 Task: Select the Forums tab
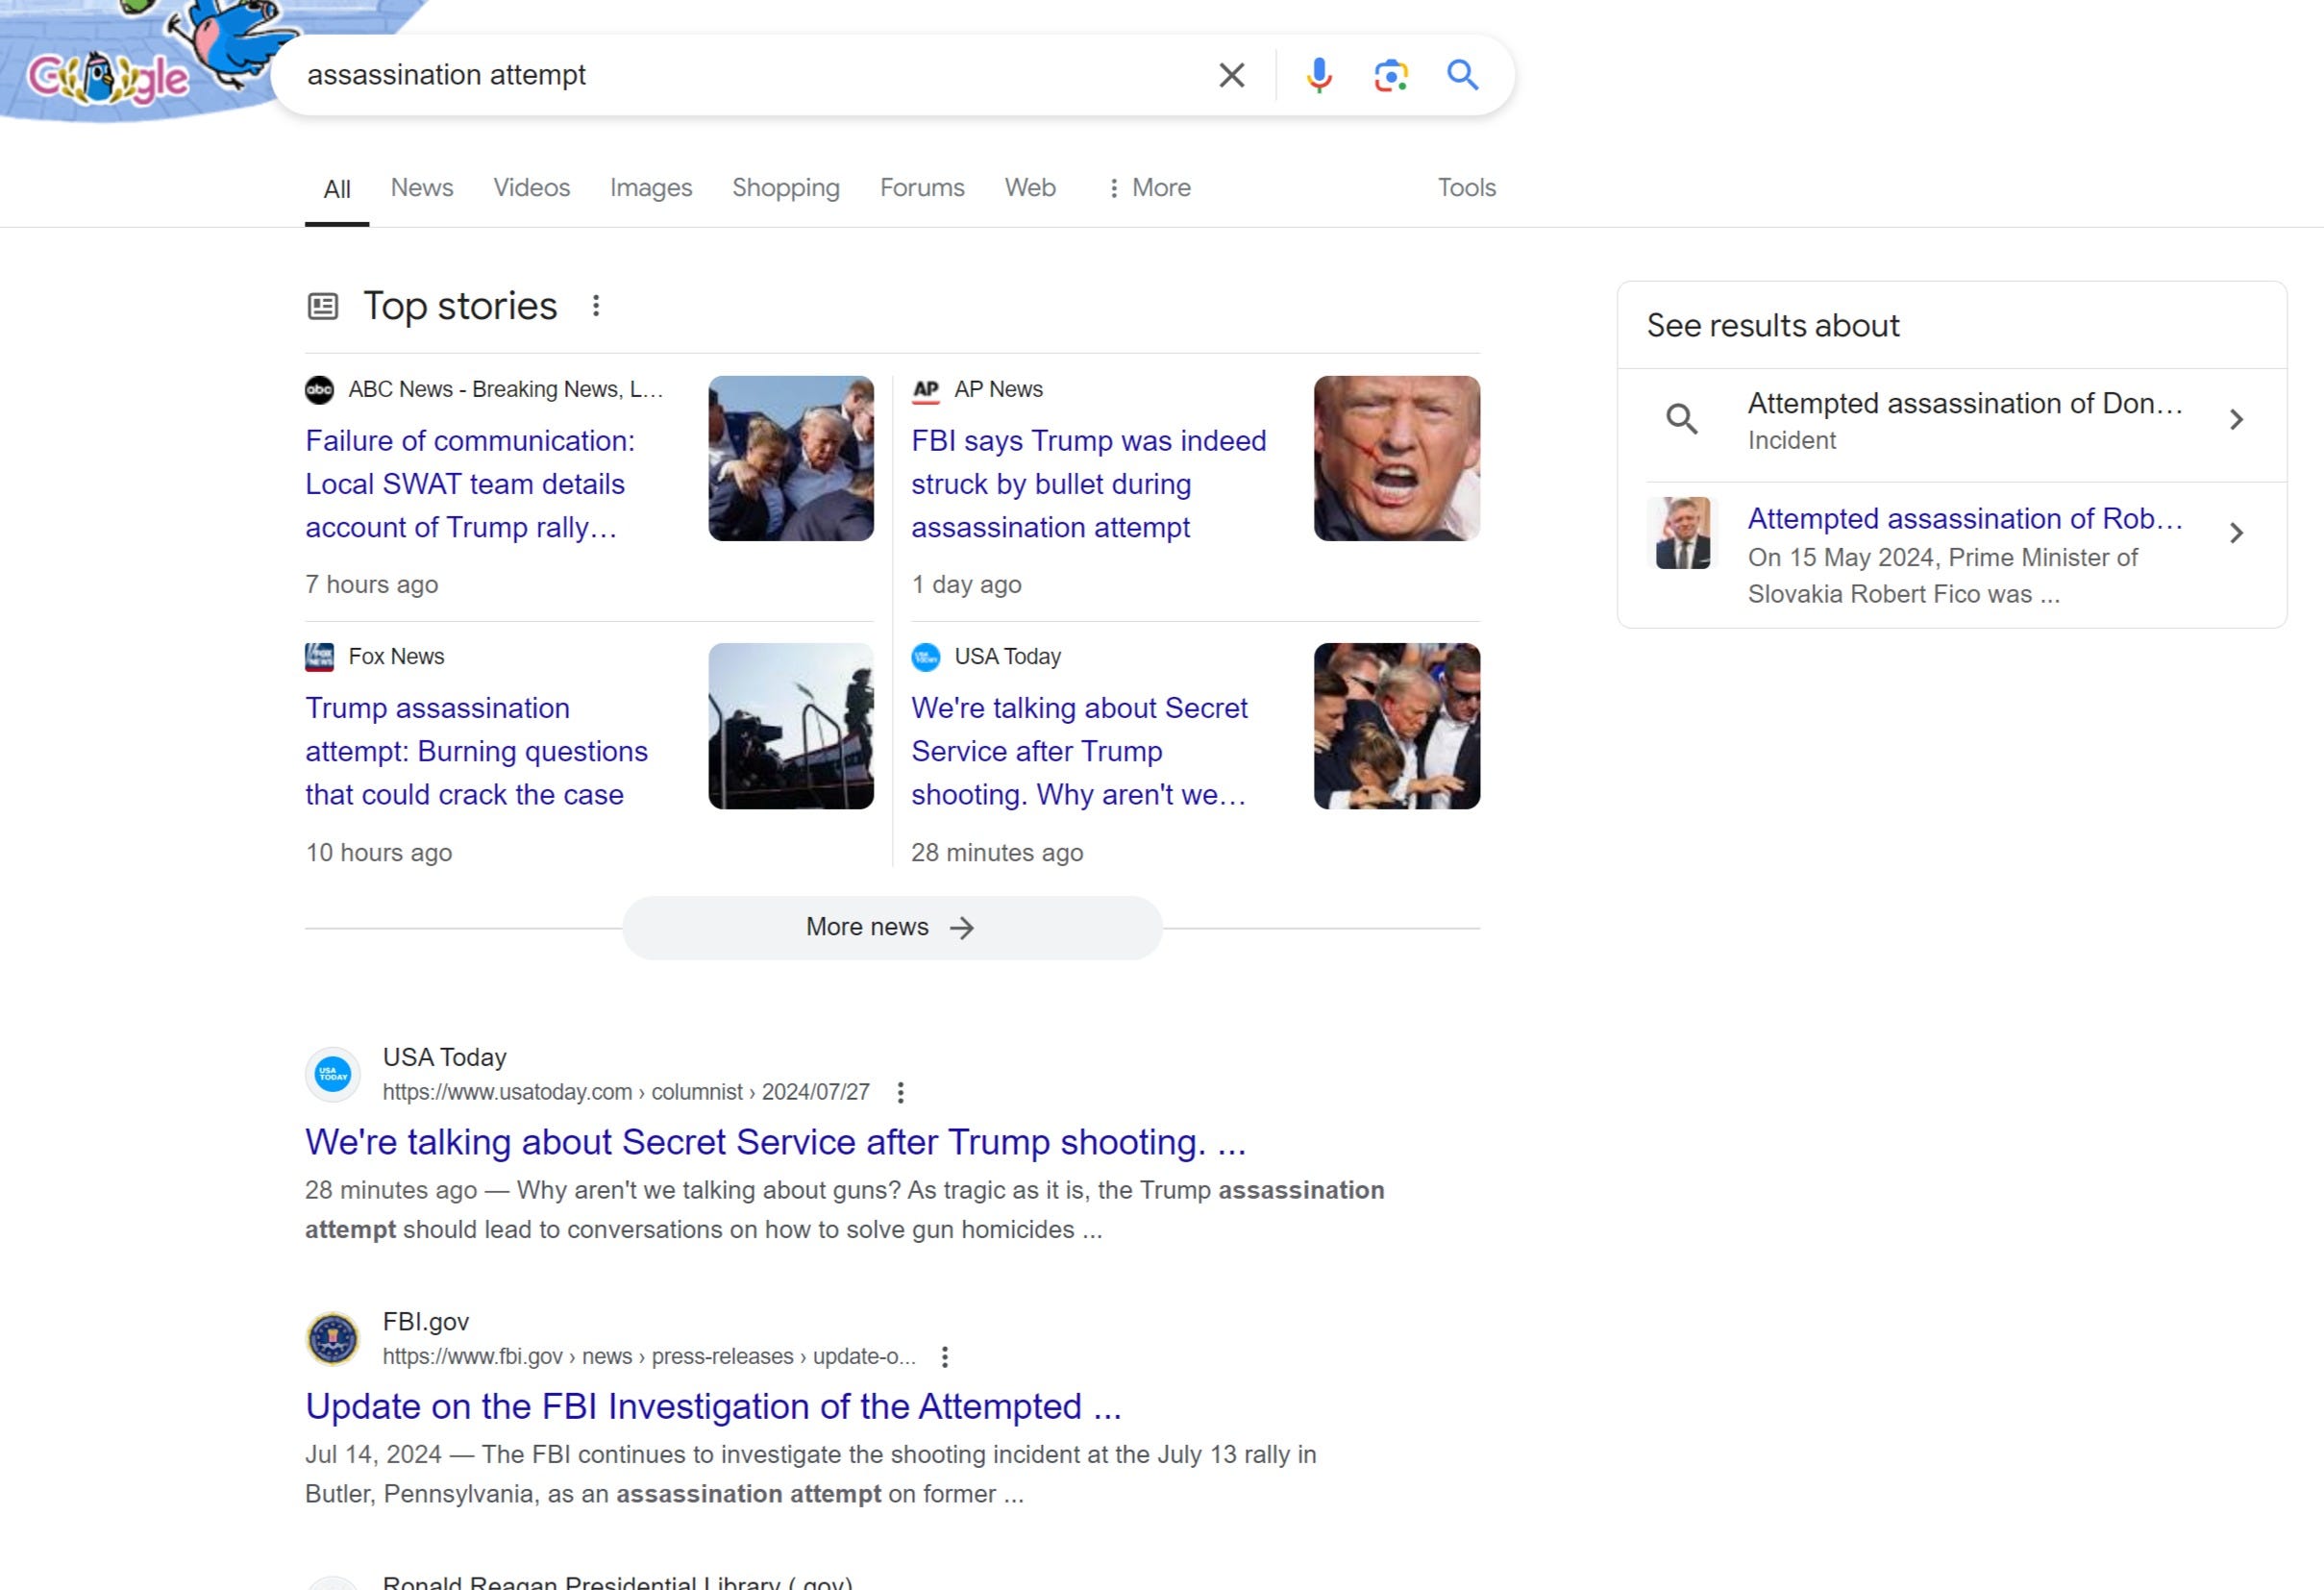[x=921, y=188]
